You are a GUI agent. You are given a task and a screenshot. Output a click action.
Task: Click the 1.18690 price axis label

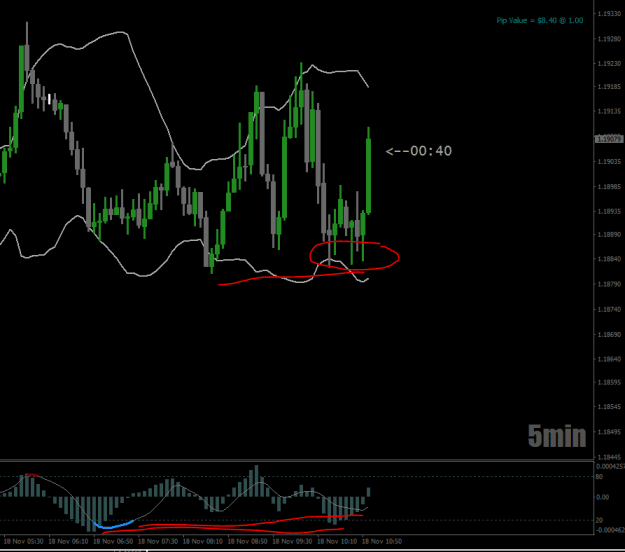(x=609, y=334)
